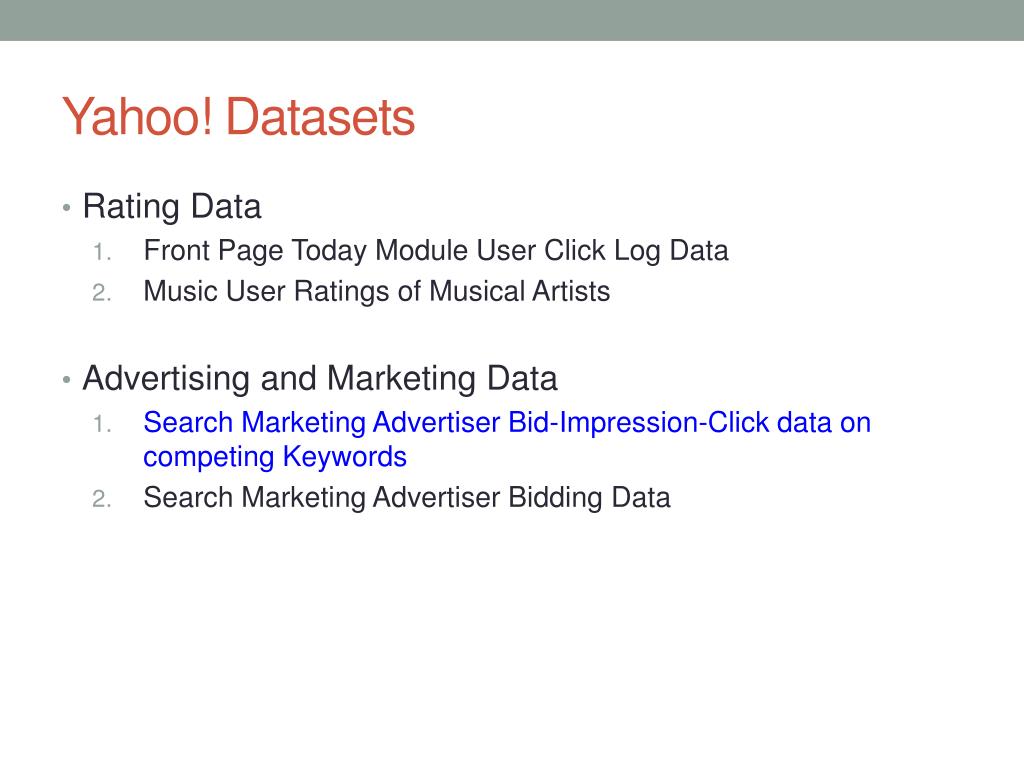This screenshot has height=768, width=1024.
Task: Click list number 1 before Front Page Today
Action: (x=102, y=252)
